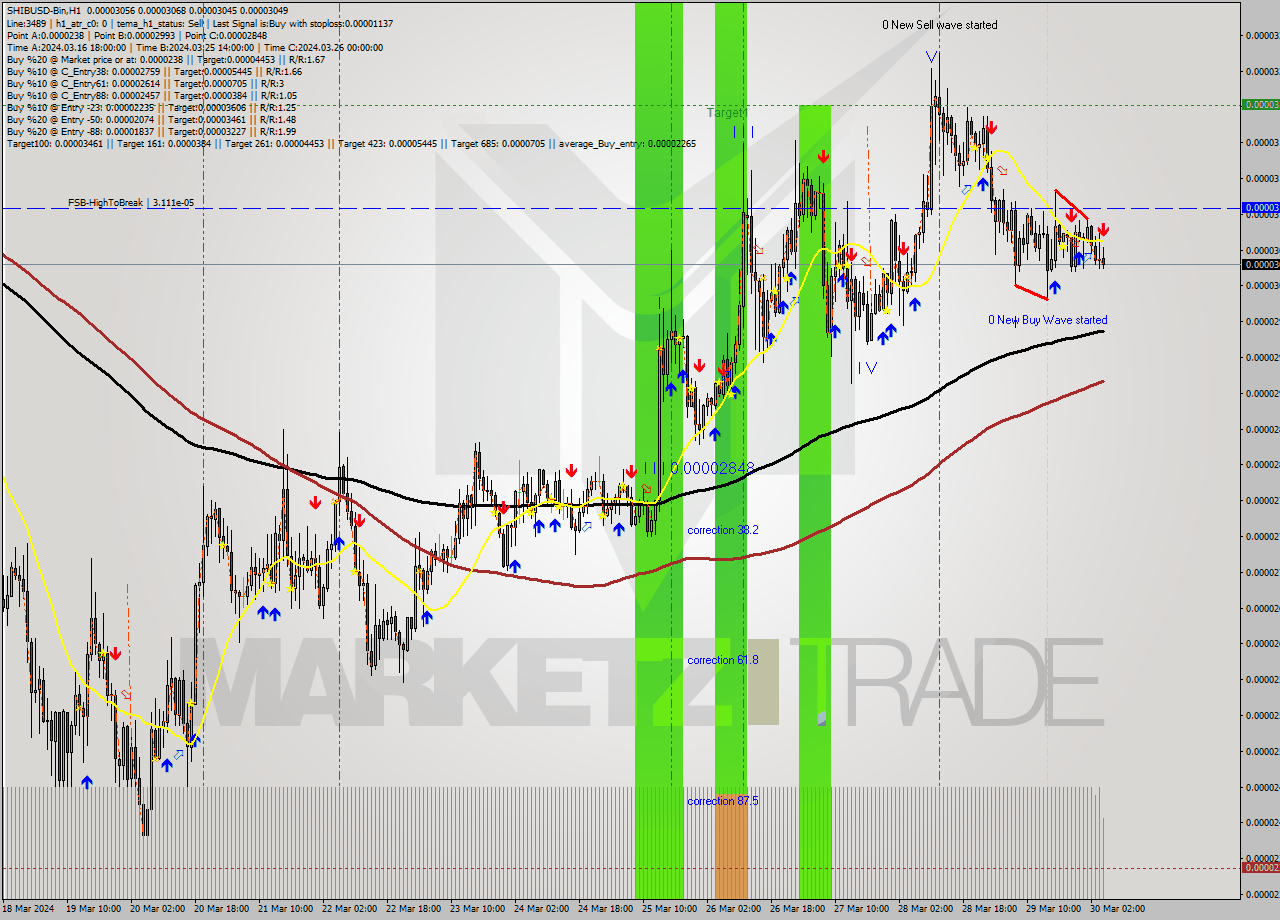Click the green 'Target' label
This screenshot has width=1280, height=920.
tap(726, 113)
